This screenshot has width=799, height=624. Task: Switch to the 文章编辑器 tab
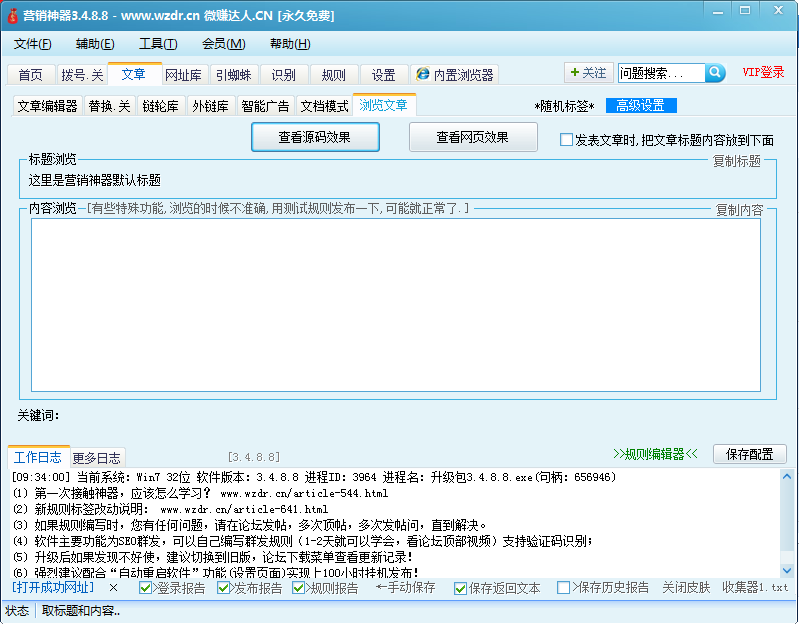[x=47, y=106]
